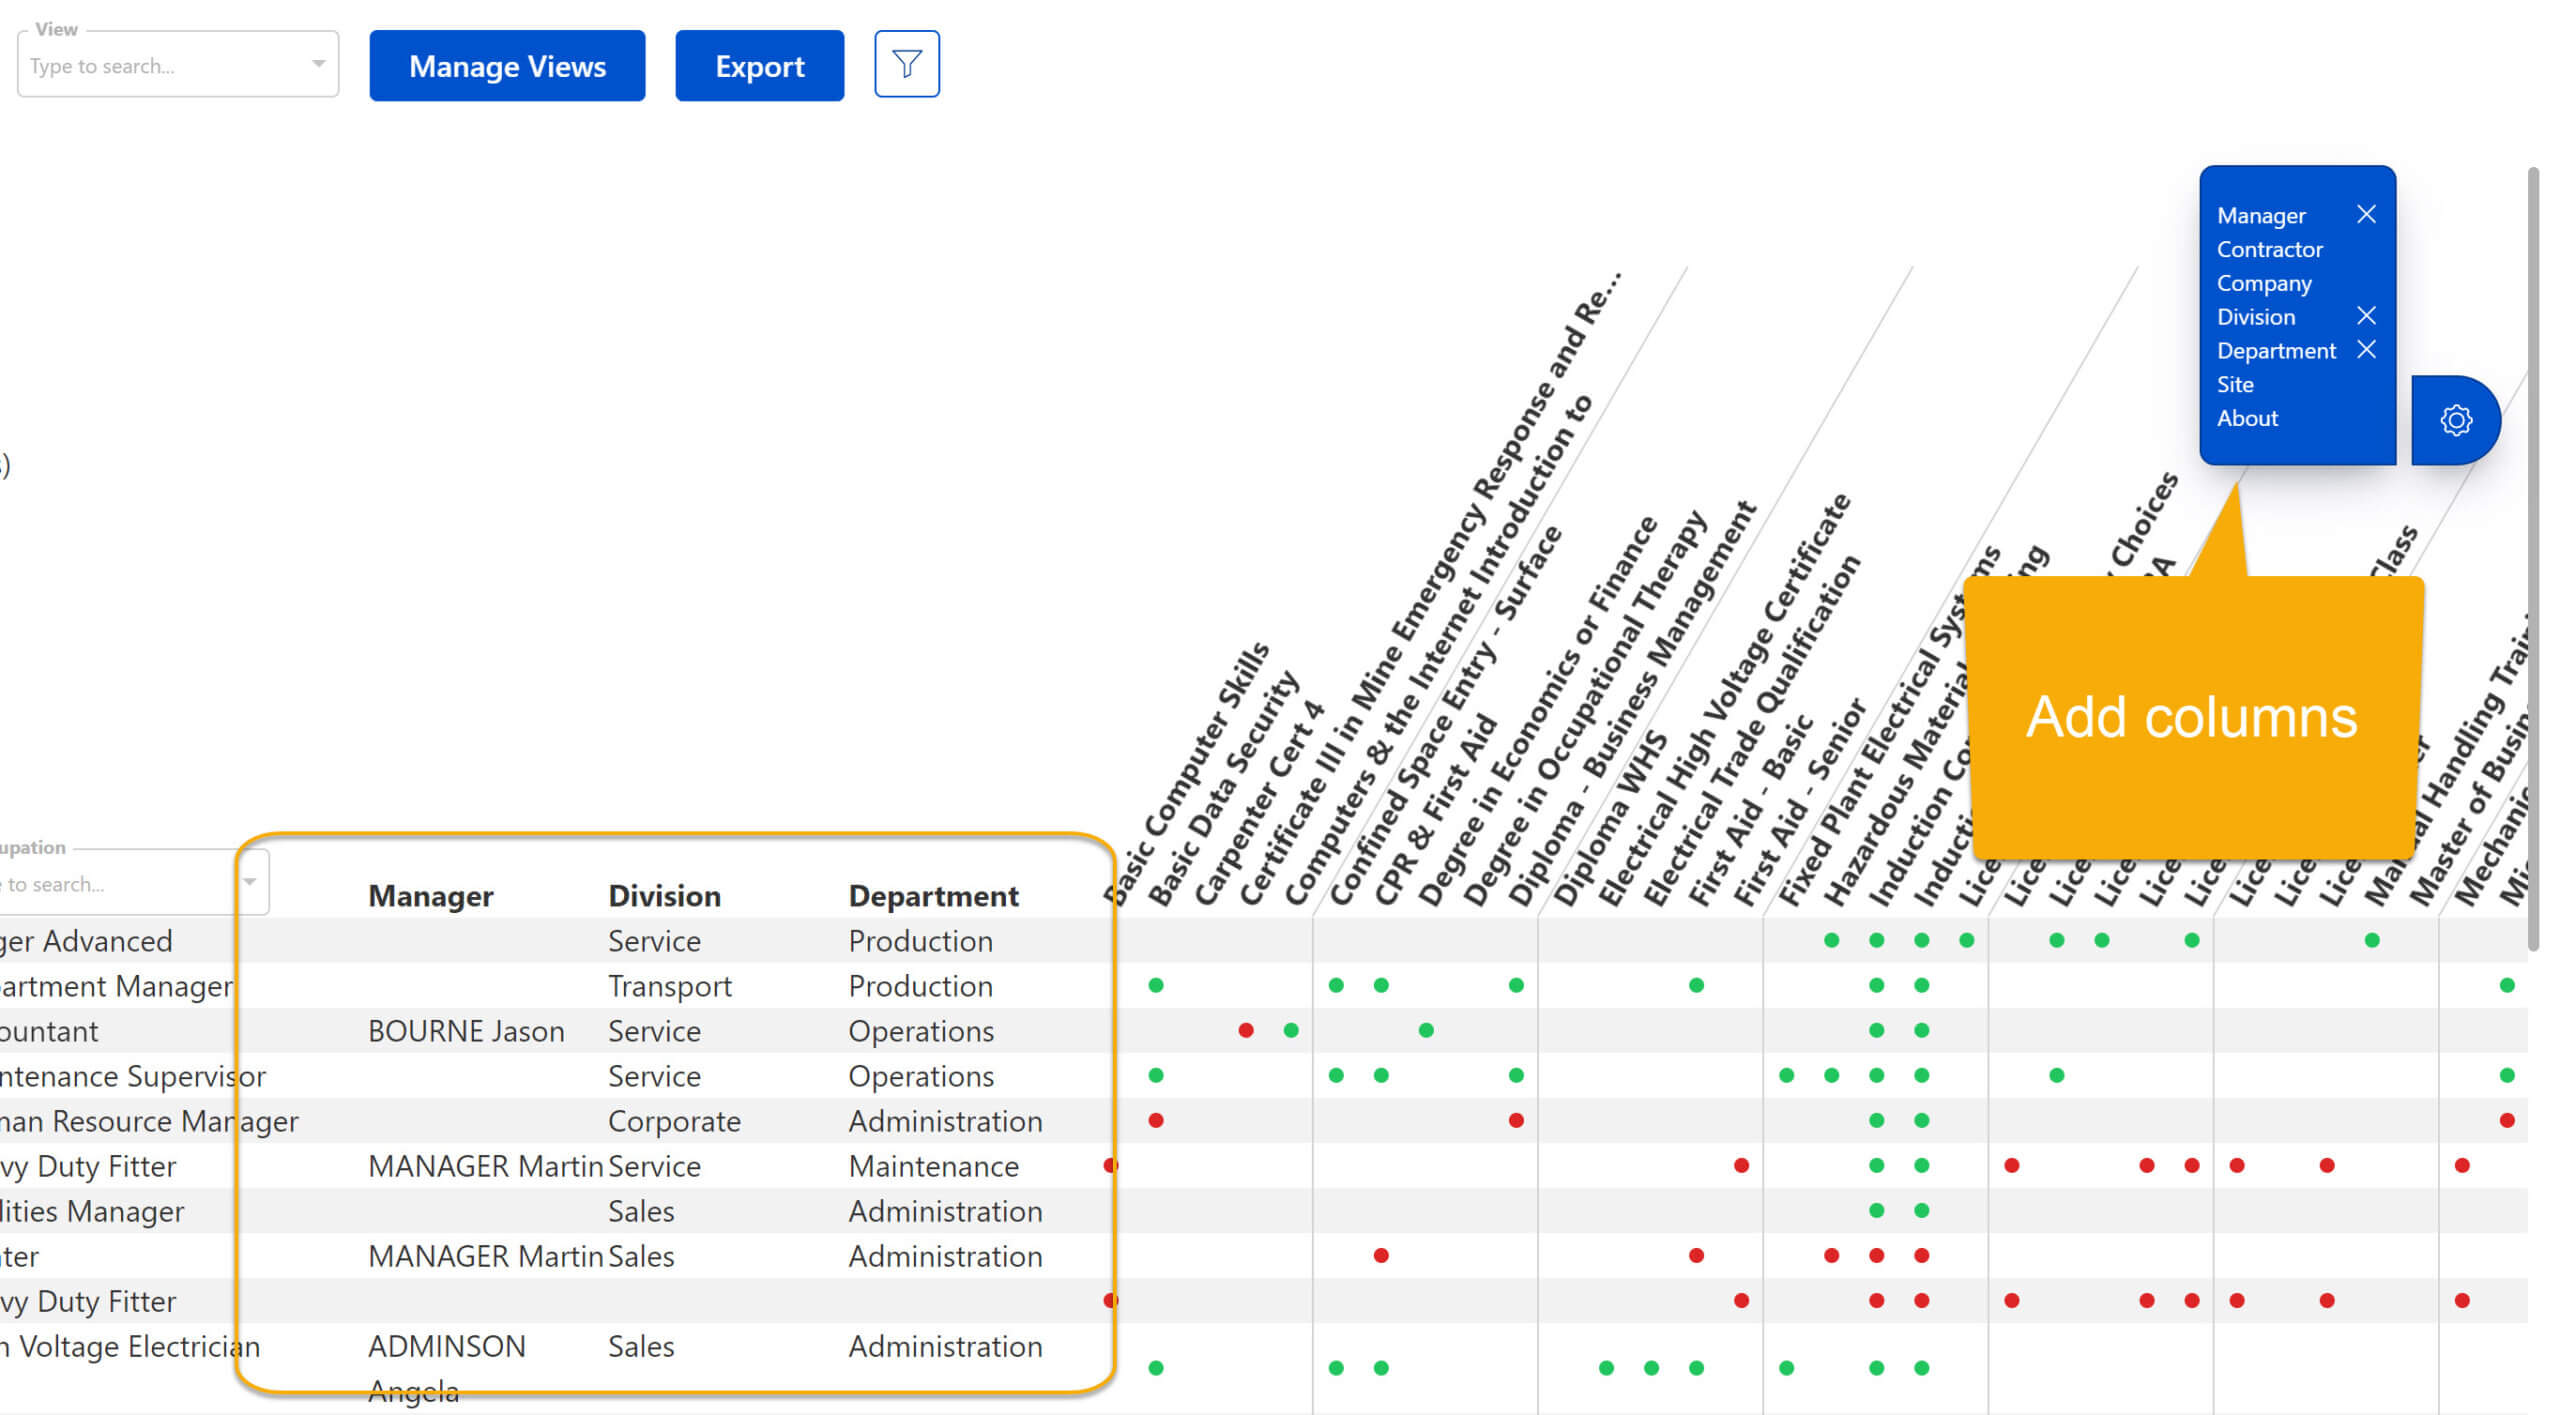Click the MANAGER Martin manager cell
2560x1415 pixels.
pyautogui.click(x=485, y=1165)
